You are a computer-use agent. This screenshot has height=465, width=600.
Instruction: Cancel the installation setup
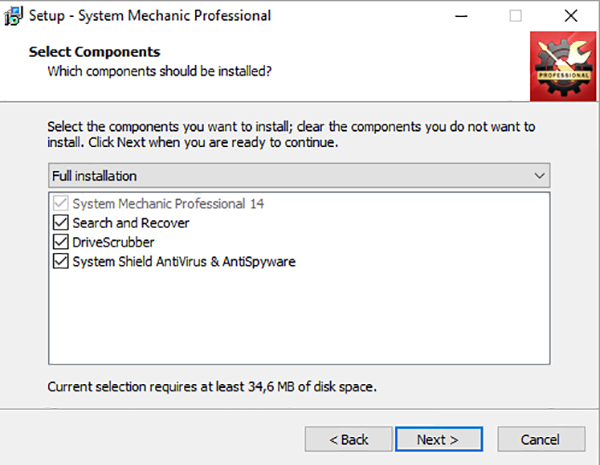click(547, 439)
